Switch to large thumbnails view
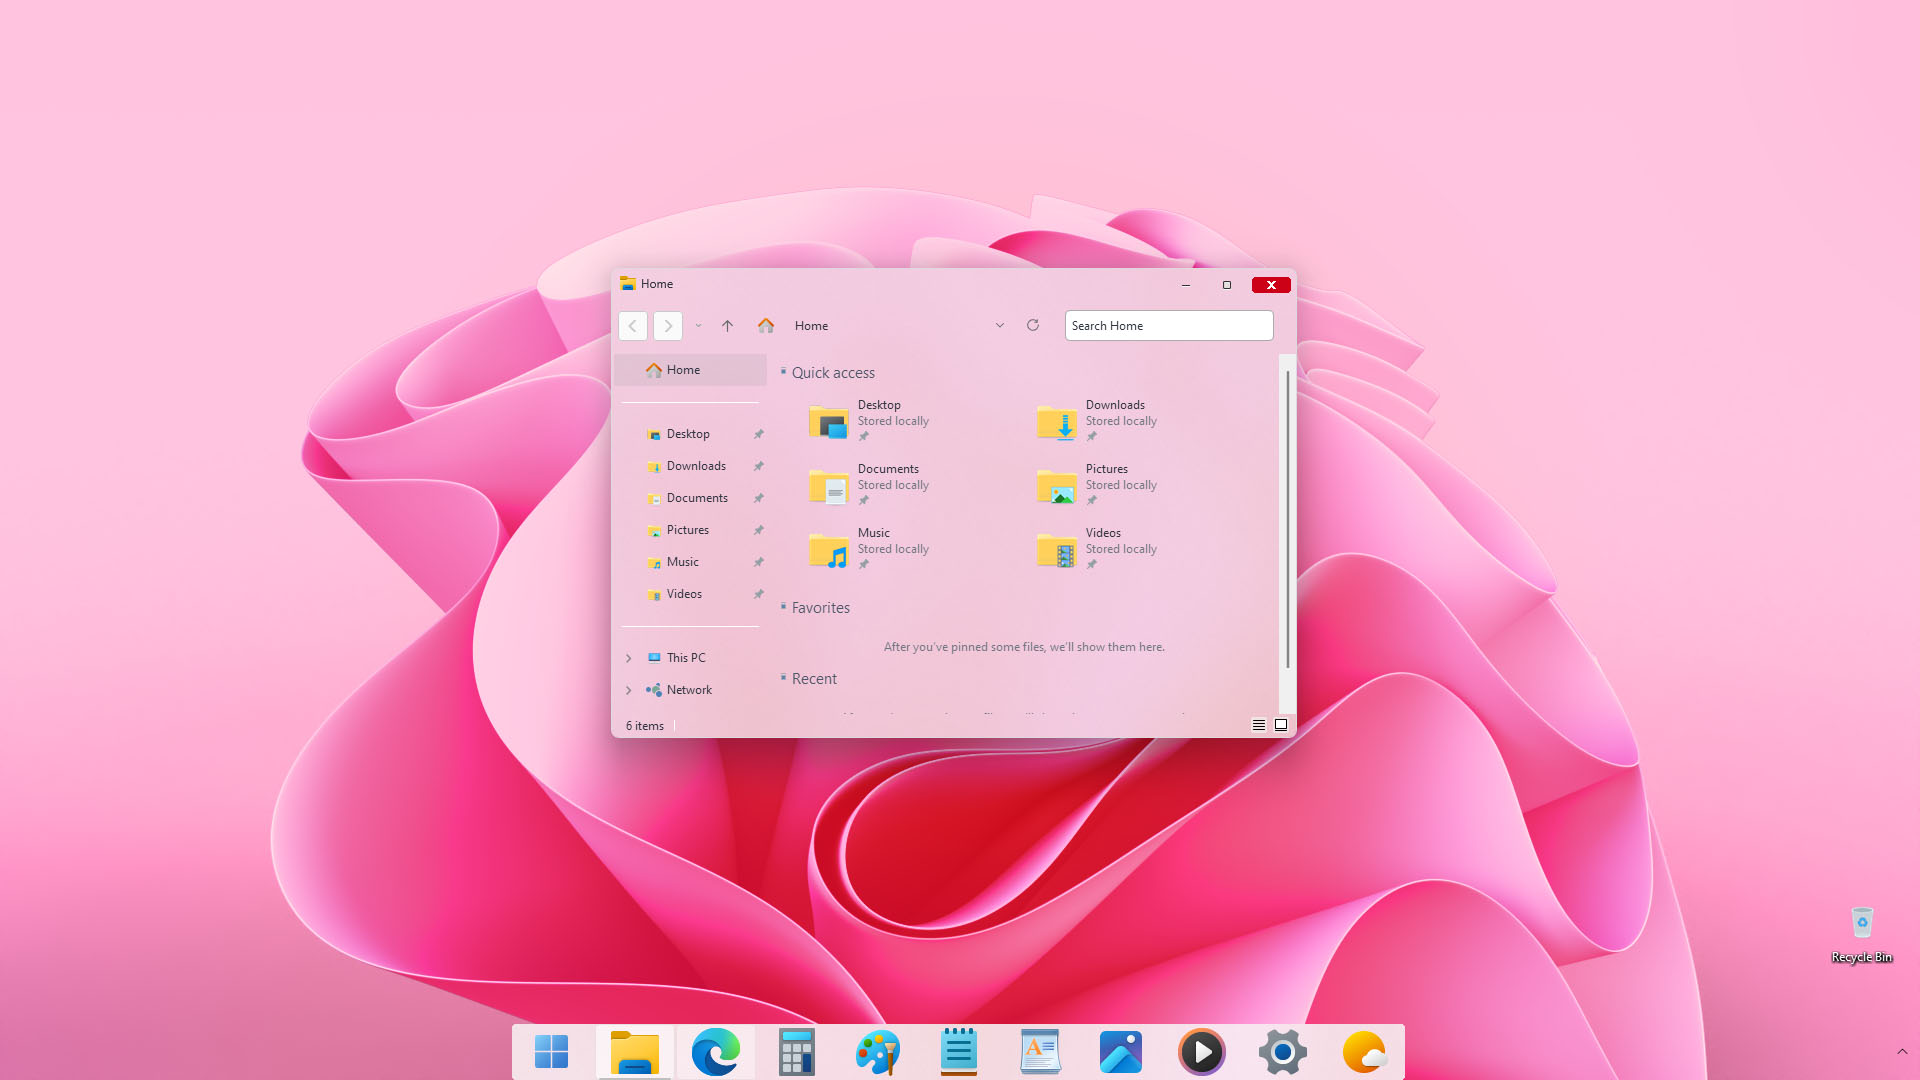 pyautogui.click(x=1281, y=725)
